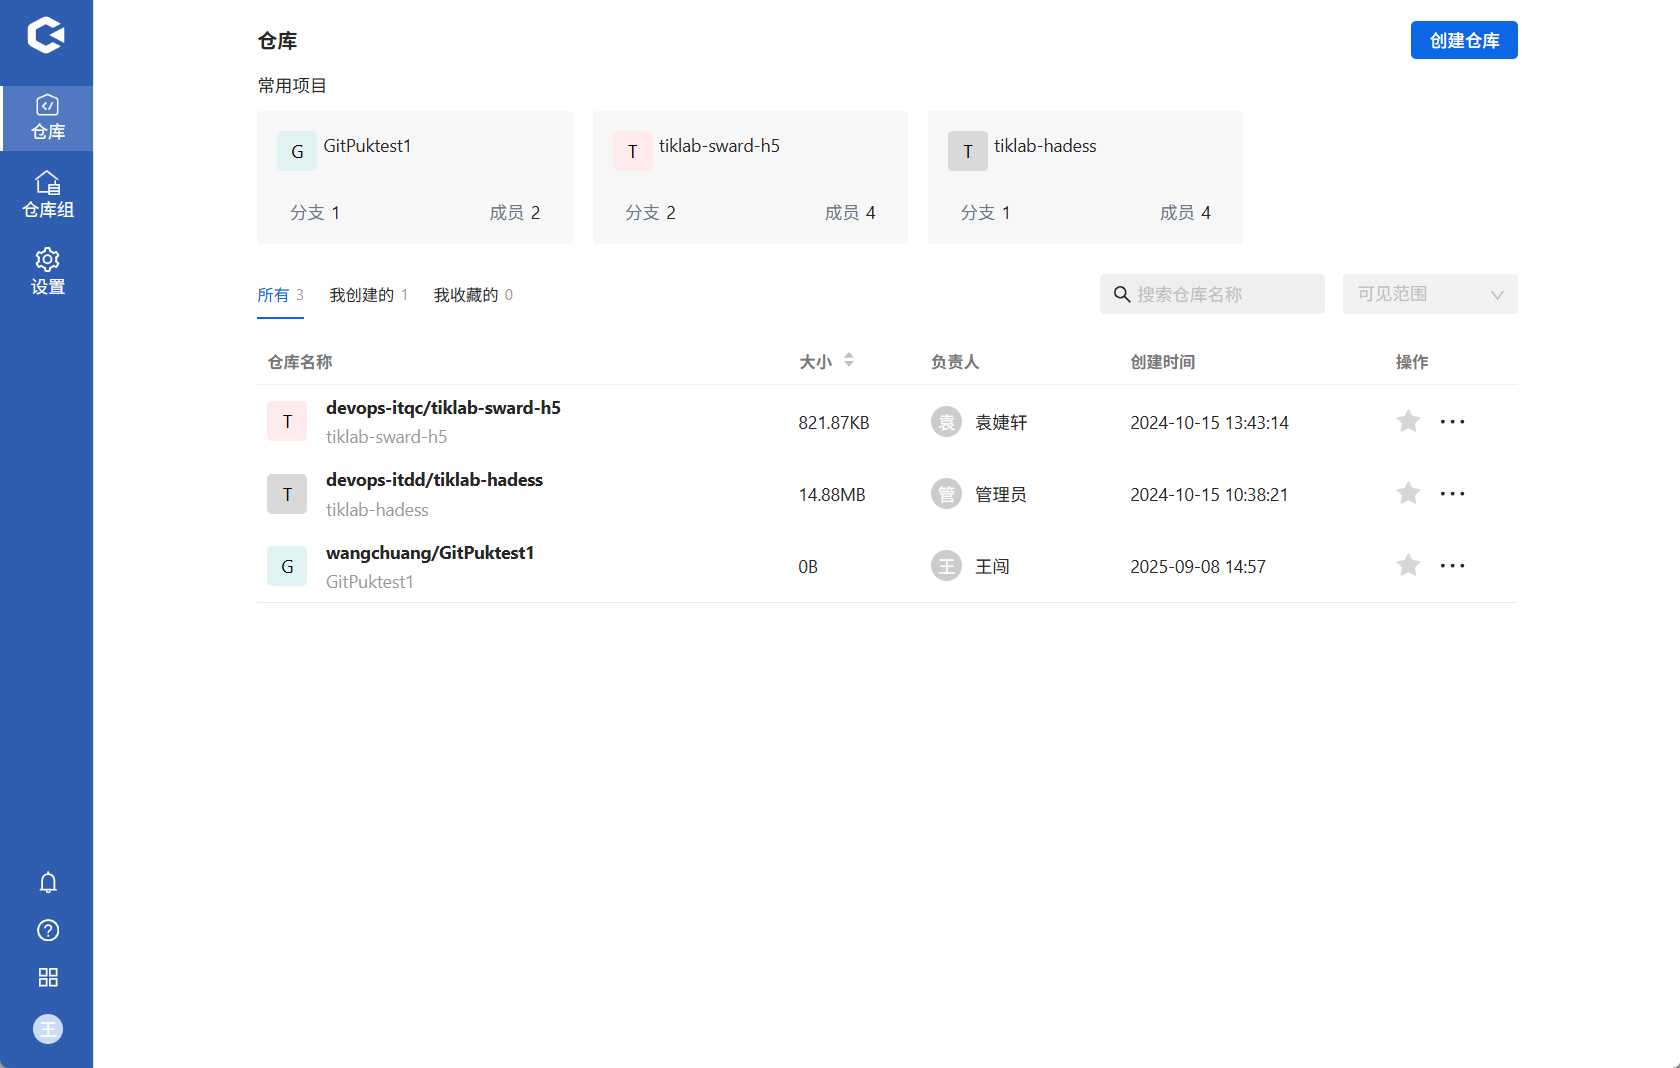
Task: Open the notifications bell
Action: point(48,882)
